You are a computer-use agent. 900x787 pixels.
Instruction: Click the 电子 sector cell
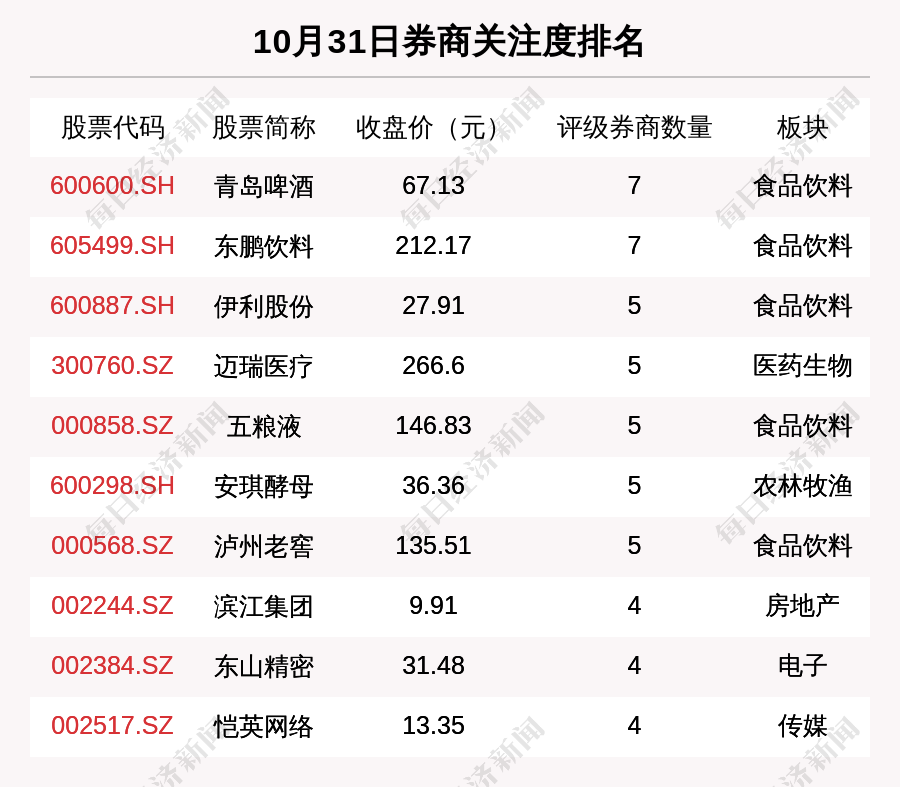pos(802,666)
